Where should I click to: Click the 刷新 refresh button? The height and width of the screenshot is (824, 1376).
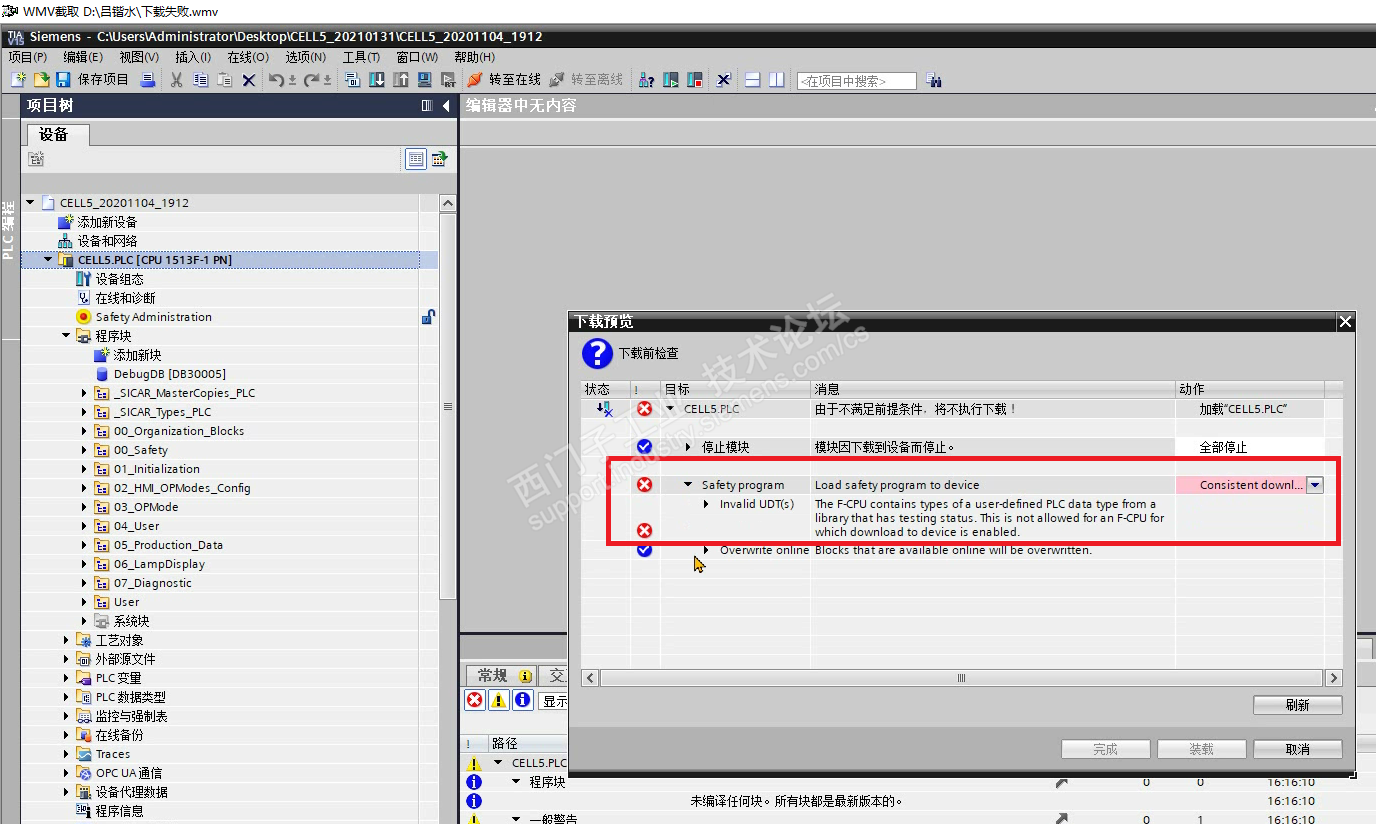click(1297, 705)
